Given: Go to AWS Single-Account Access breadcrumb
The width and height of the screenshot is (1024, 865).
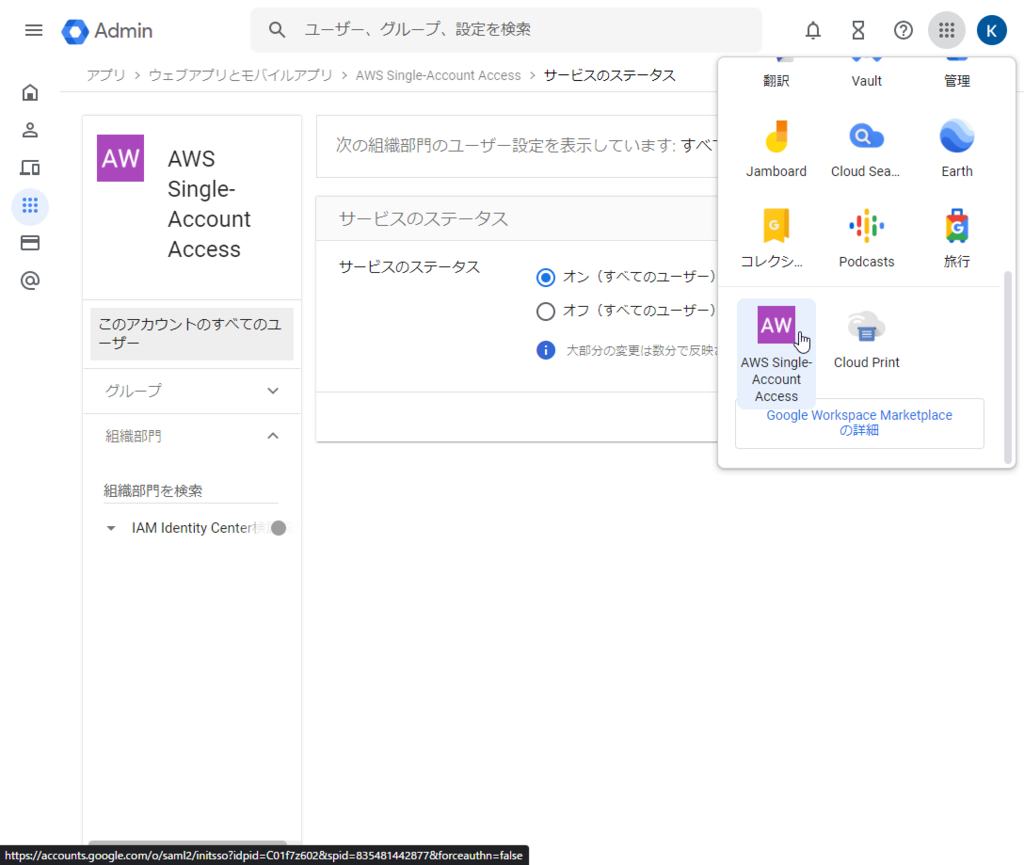Looking at the screenshot, I should click(438, 75).
